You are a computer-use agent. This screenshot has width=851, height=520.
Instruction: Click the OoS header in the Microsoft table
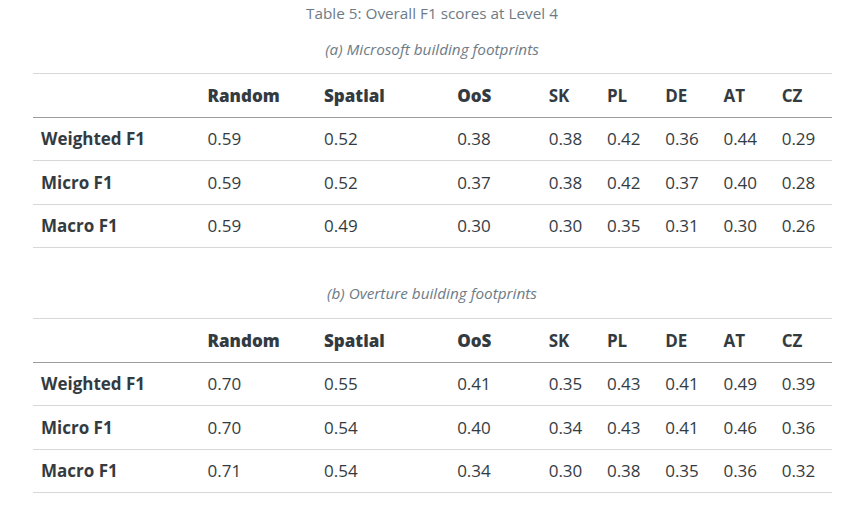pos(474,96)
